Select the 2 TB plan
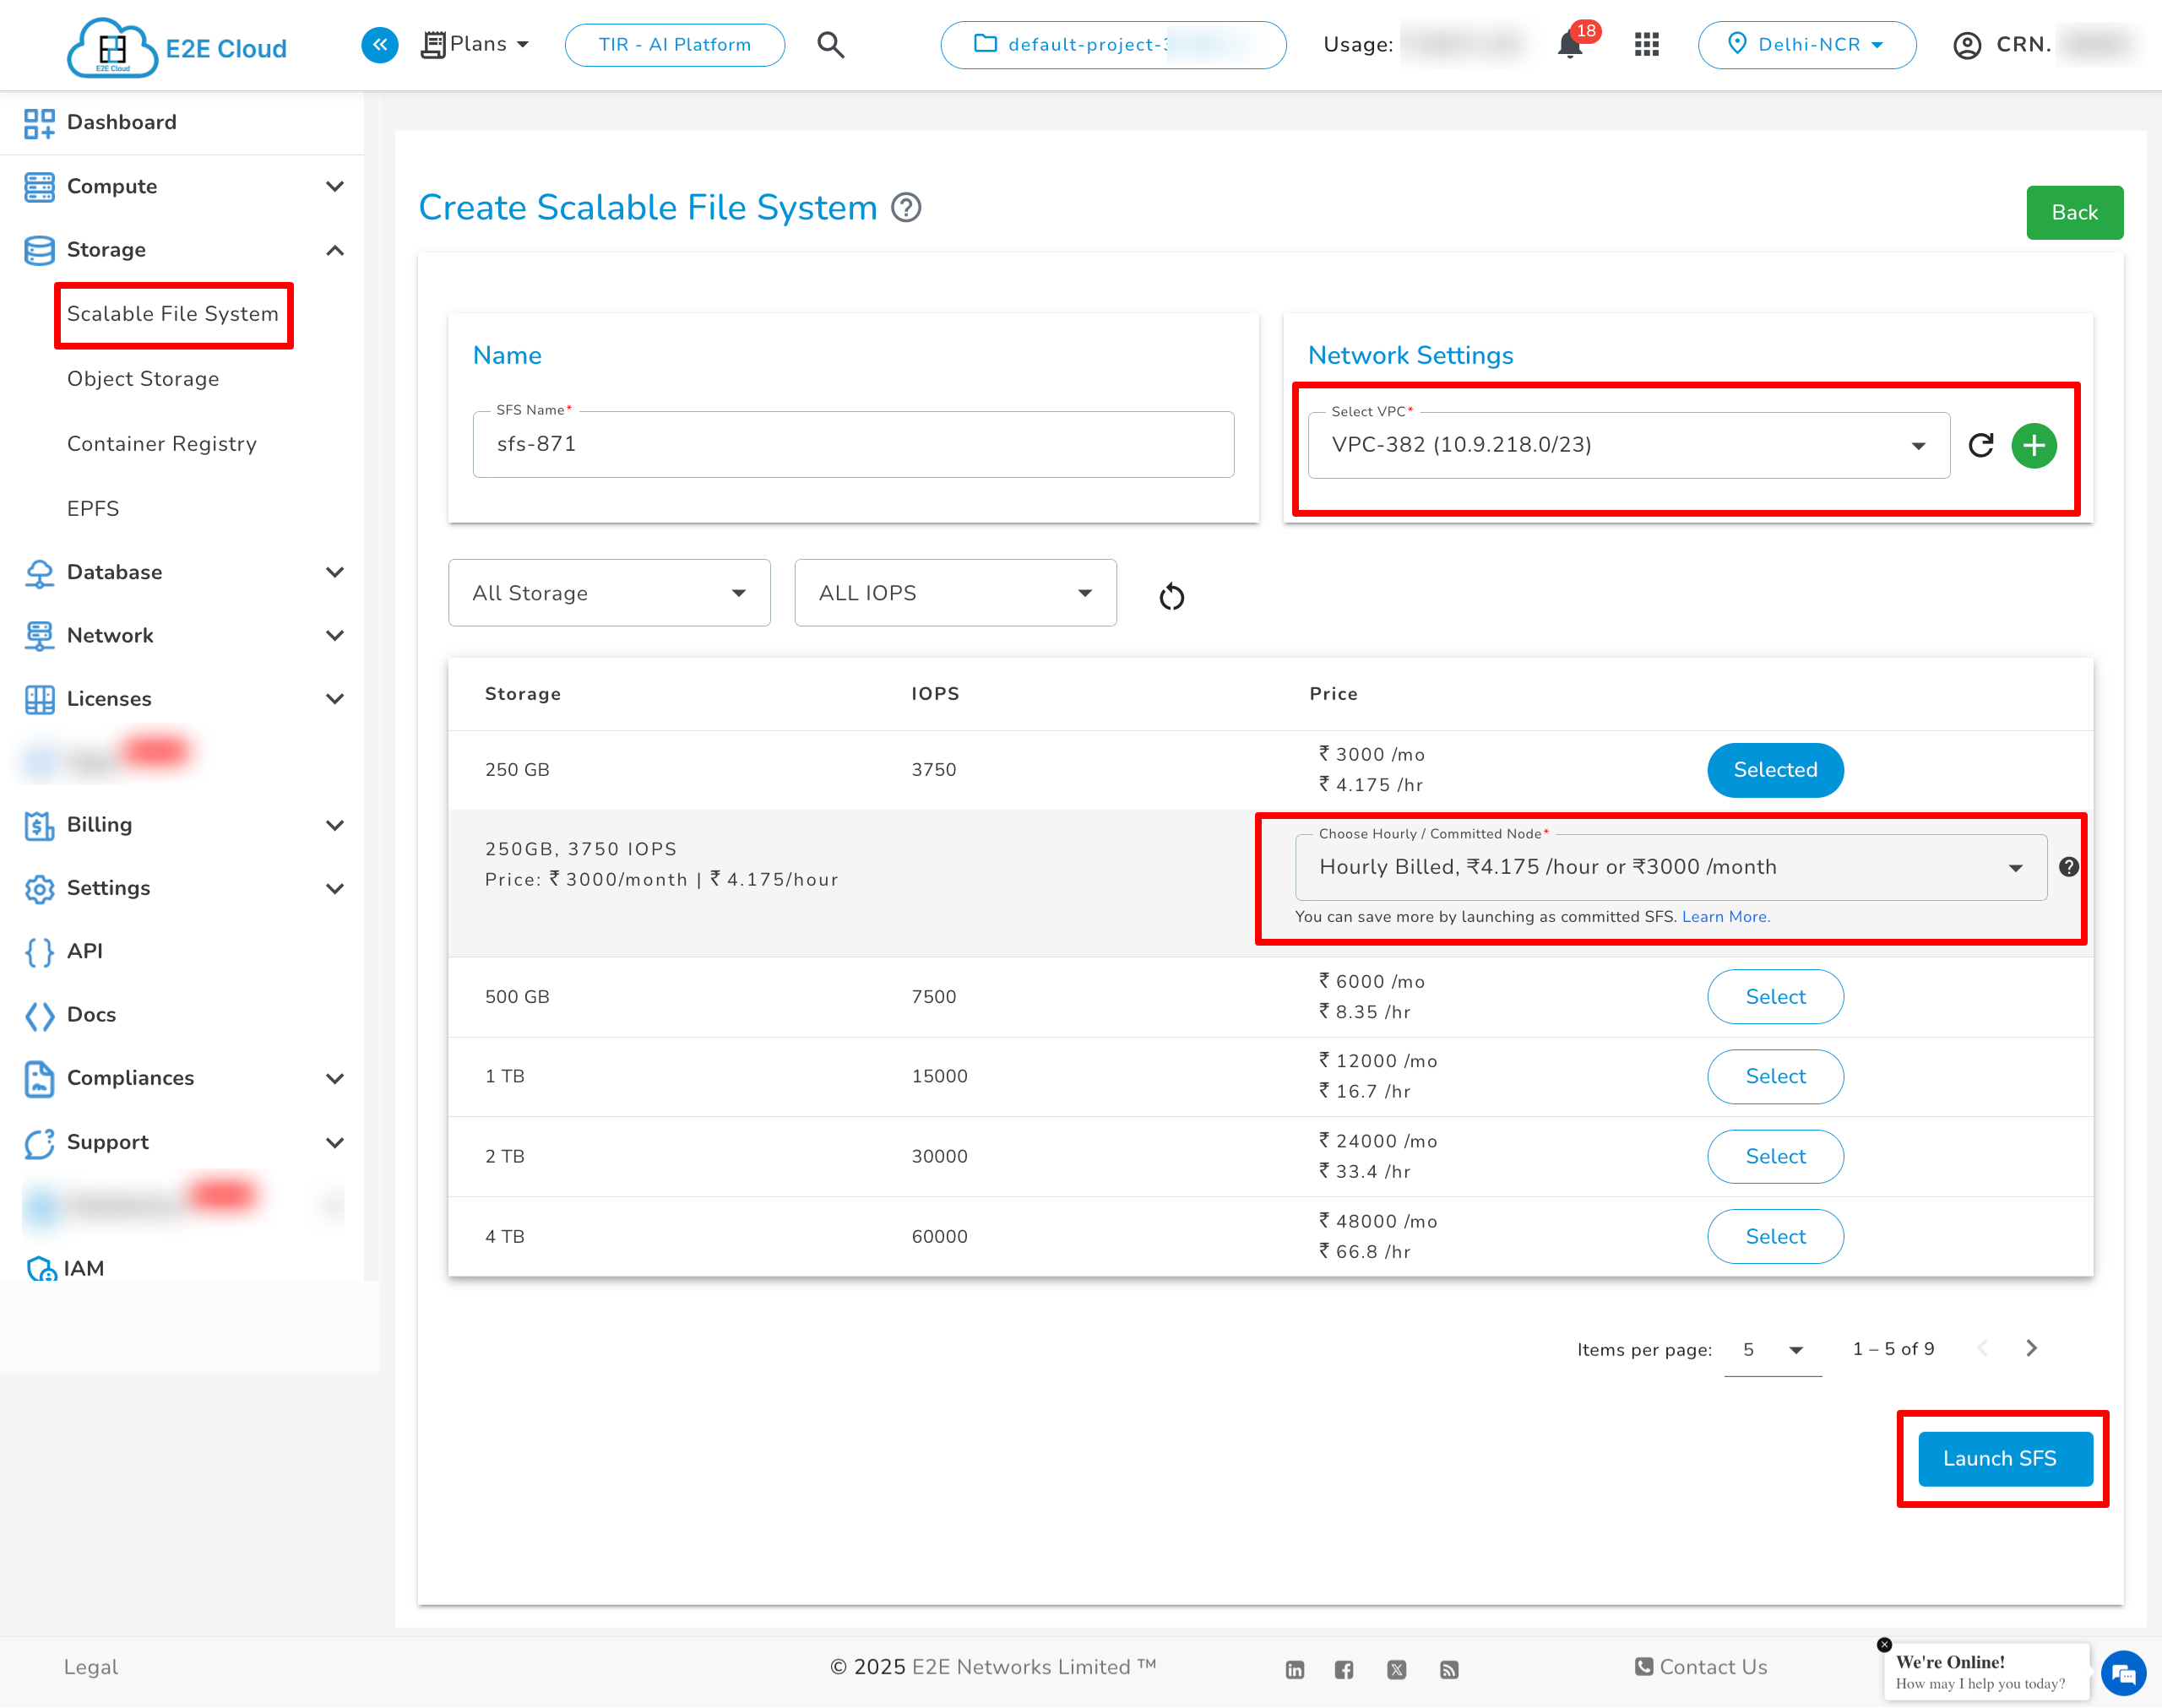The image size is (2162, 1708). tap(1775, 1157)
